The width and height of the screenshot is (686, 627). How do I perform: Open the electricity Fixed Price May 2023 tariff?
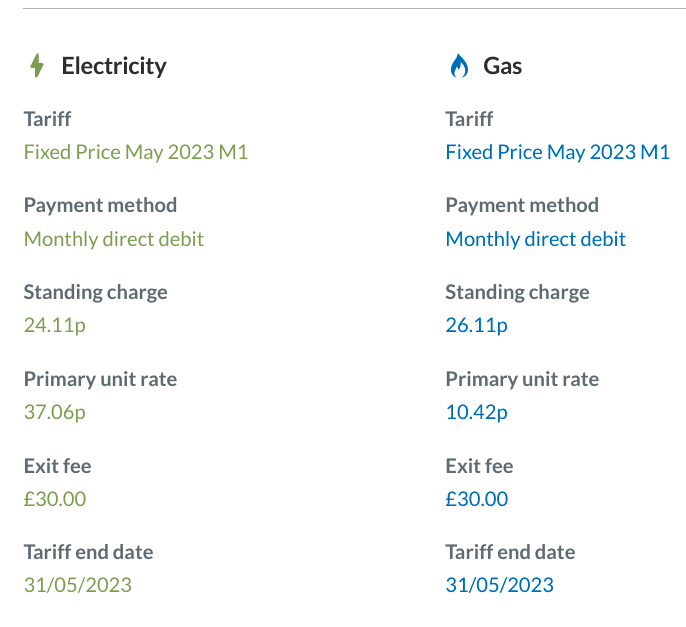pos(136,153)
